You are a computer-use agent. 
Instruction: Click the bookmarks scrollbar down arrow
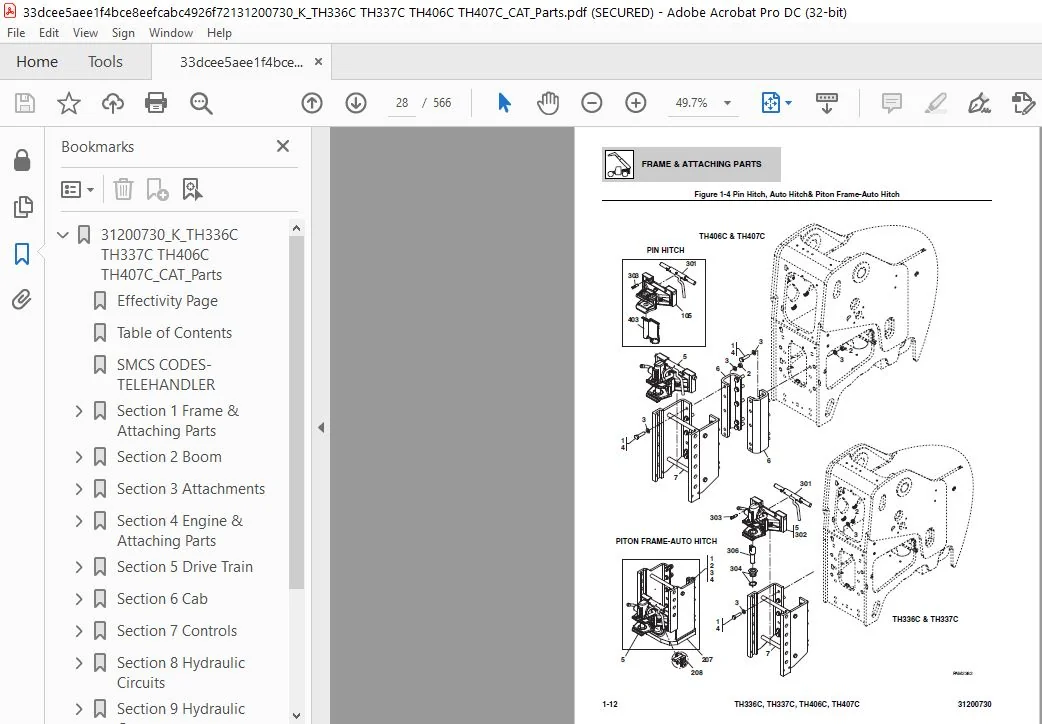(296, 717)
